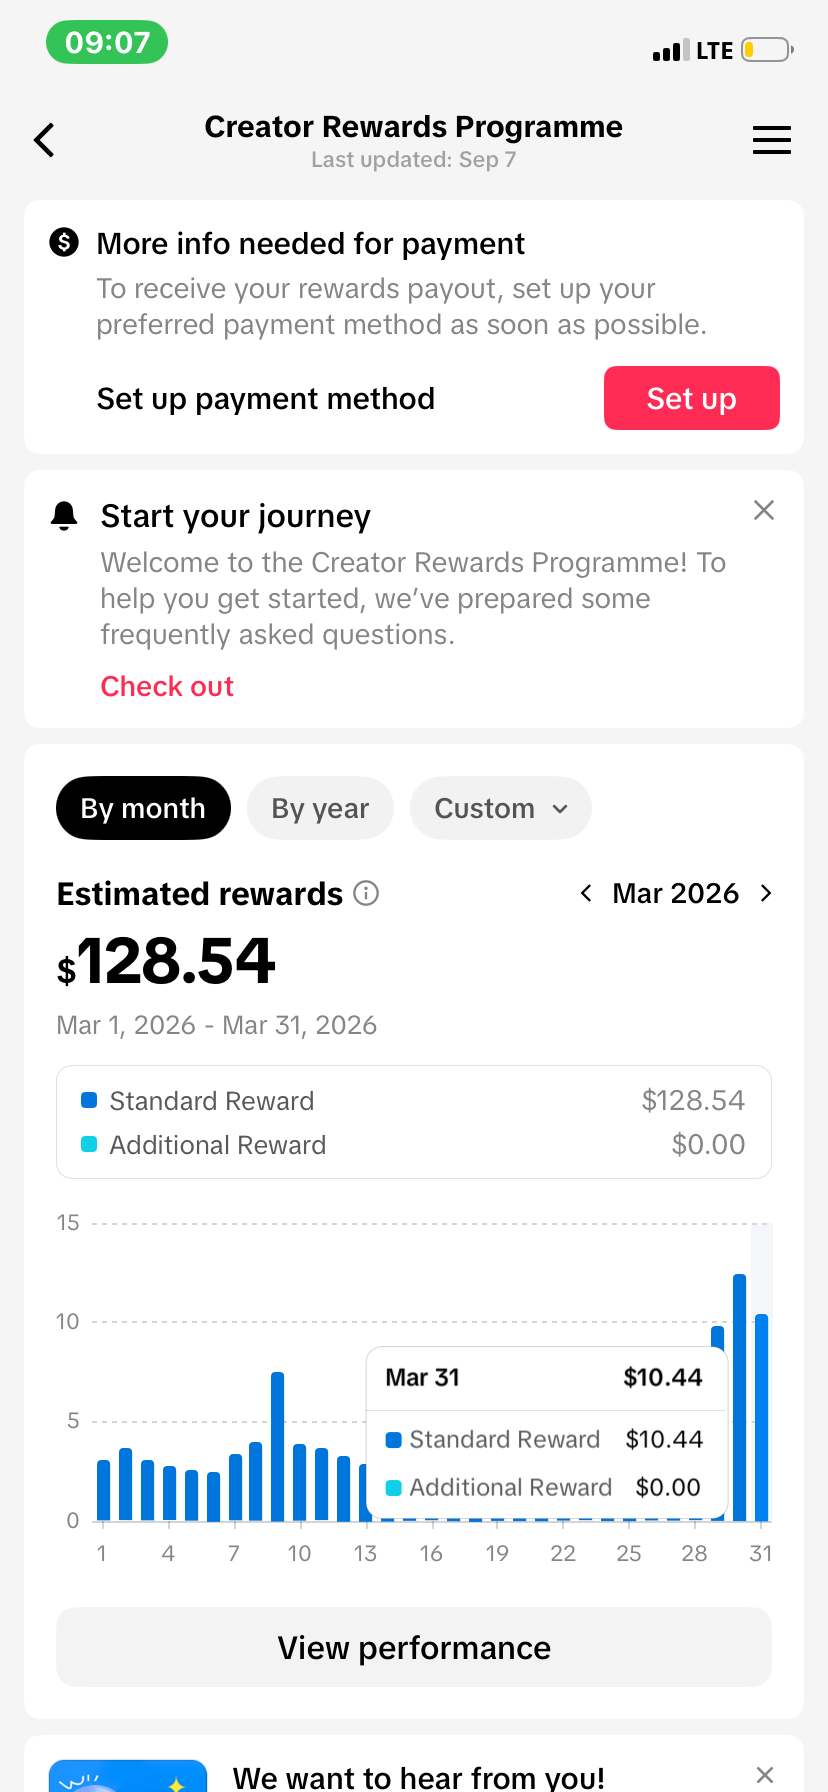Viewport: 828px width, 1792px height.
Task: Click the bell notification icon
Action: tap(64, 515)
